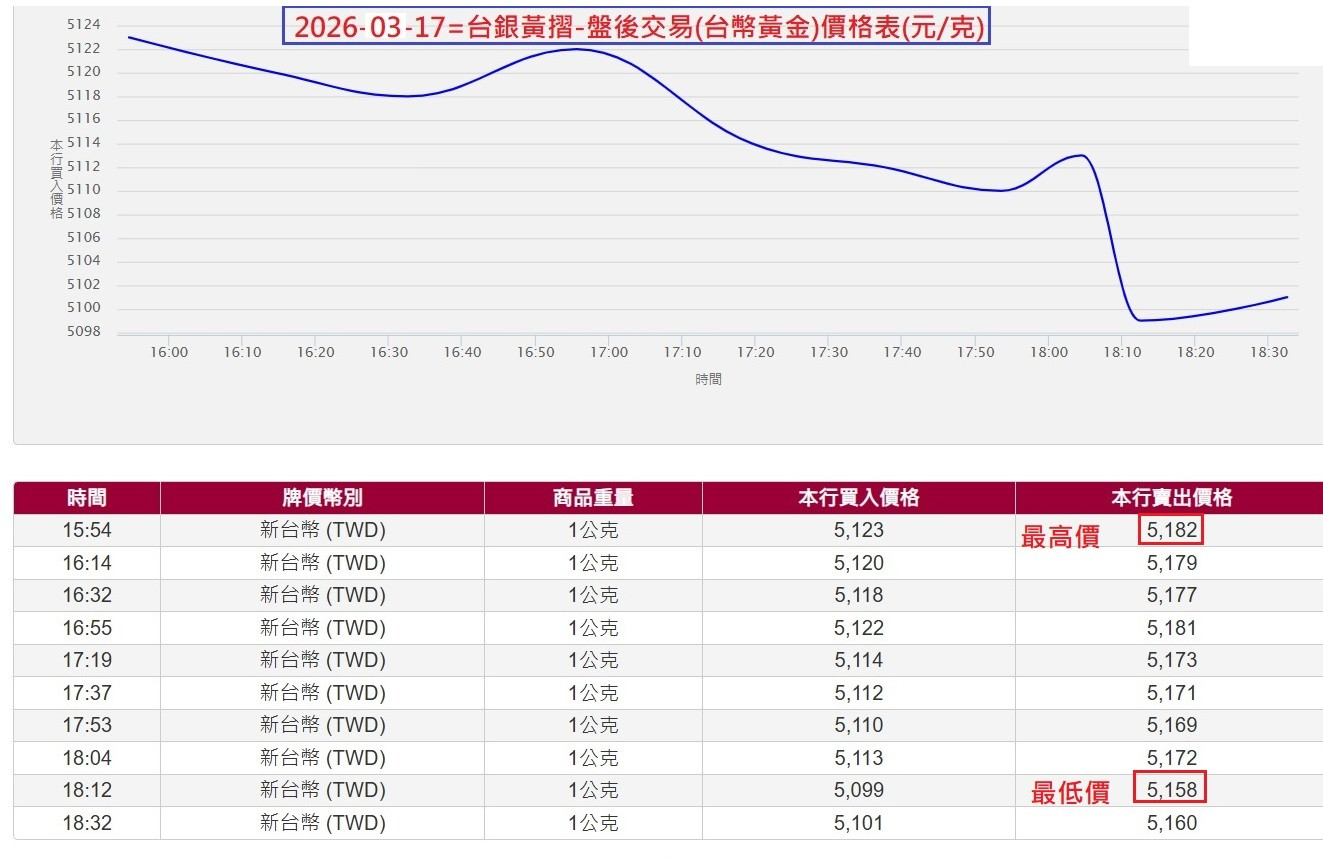Click the 最低價 red label
This screenshot has width=1323, height=859.
coord(1070,794)
